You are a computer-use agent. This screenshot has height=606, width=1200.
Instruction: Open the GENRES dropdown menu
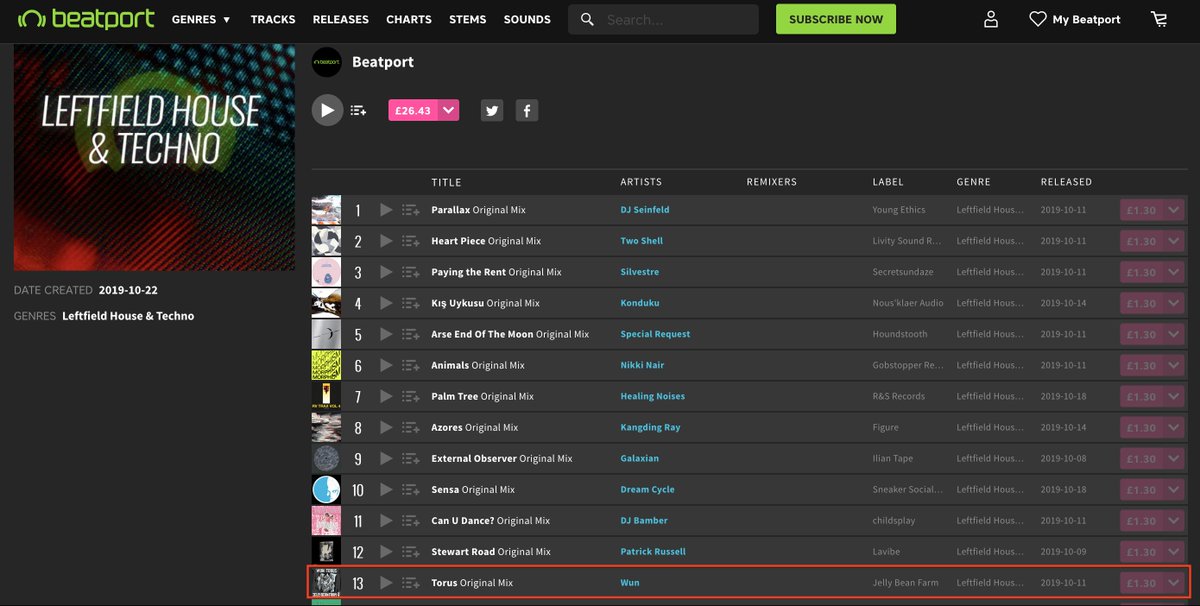pyautogui.click(x=201, y=19)
